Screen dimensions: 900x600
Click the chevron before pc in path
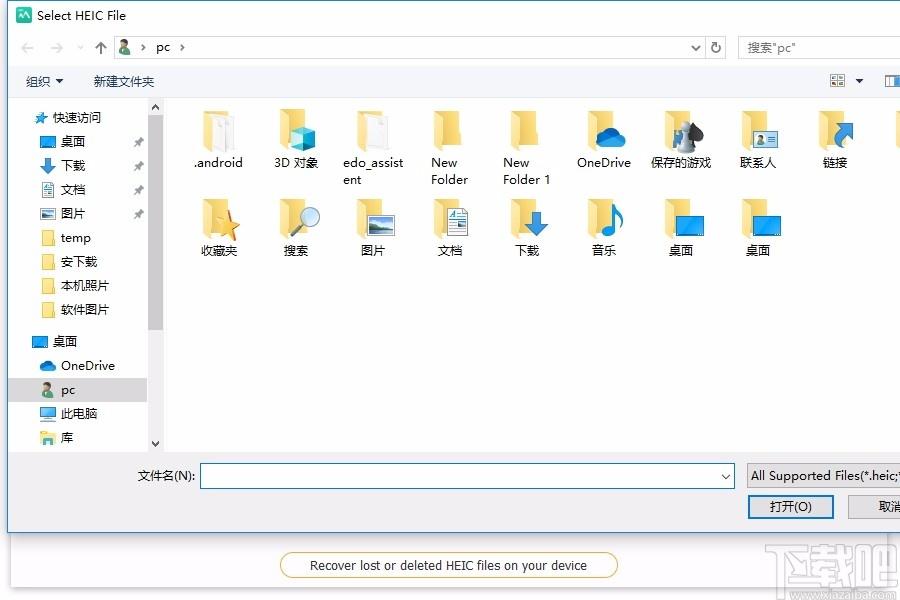[143, 48]
